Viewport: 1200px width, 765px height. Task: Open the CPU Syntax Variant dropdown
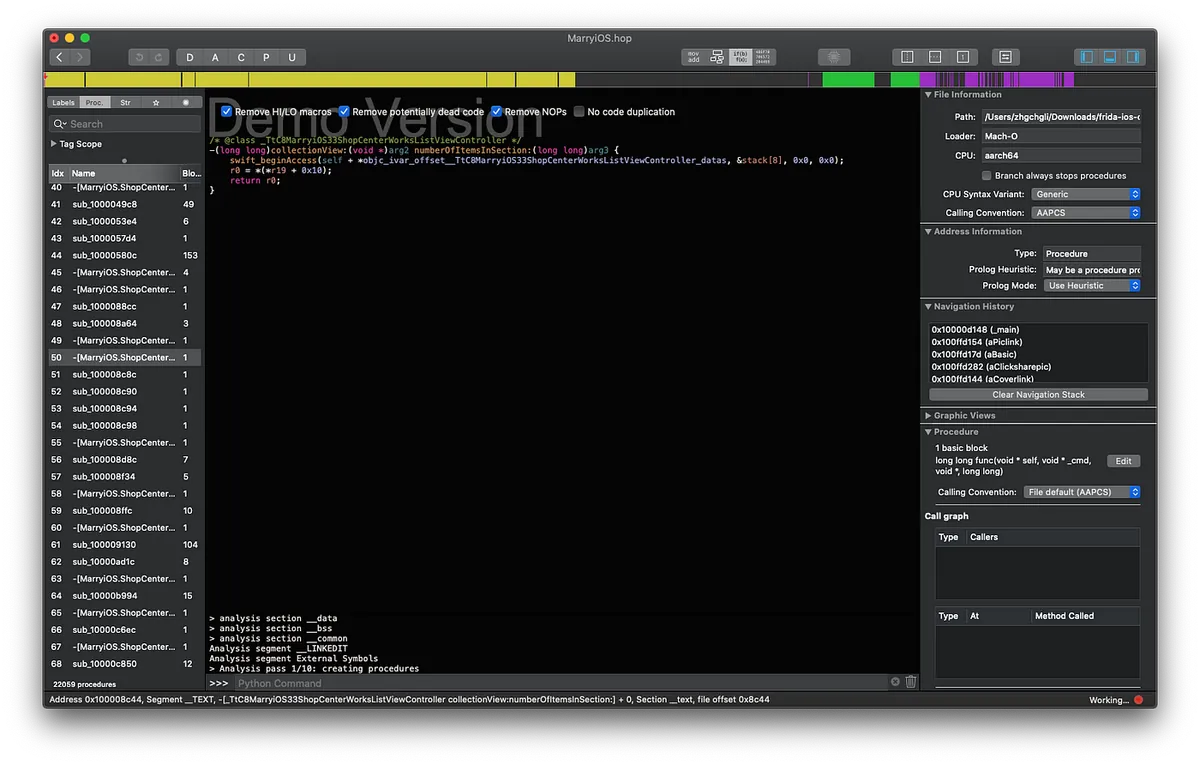click(1086, 194)
